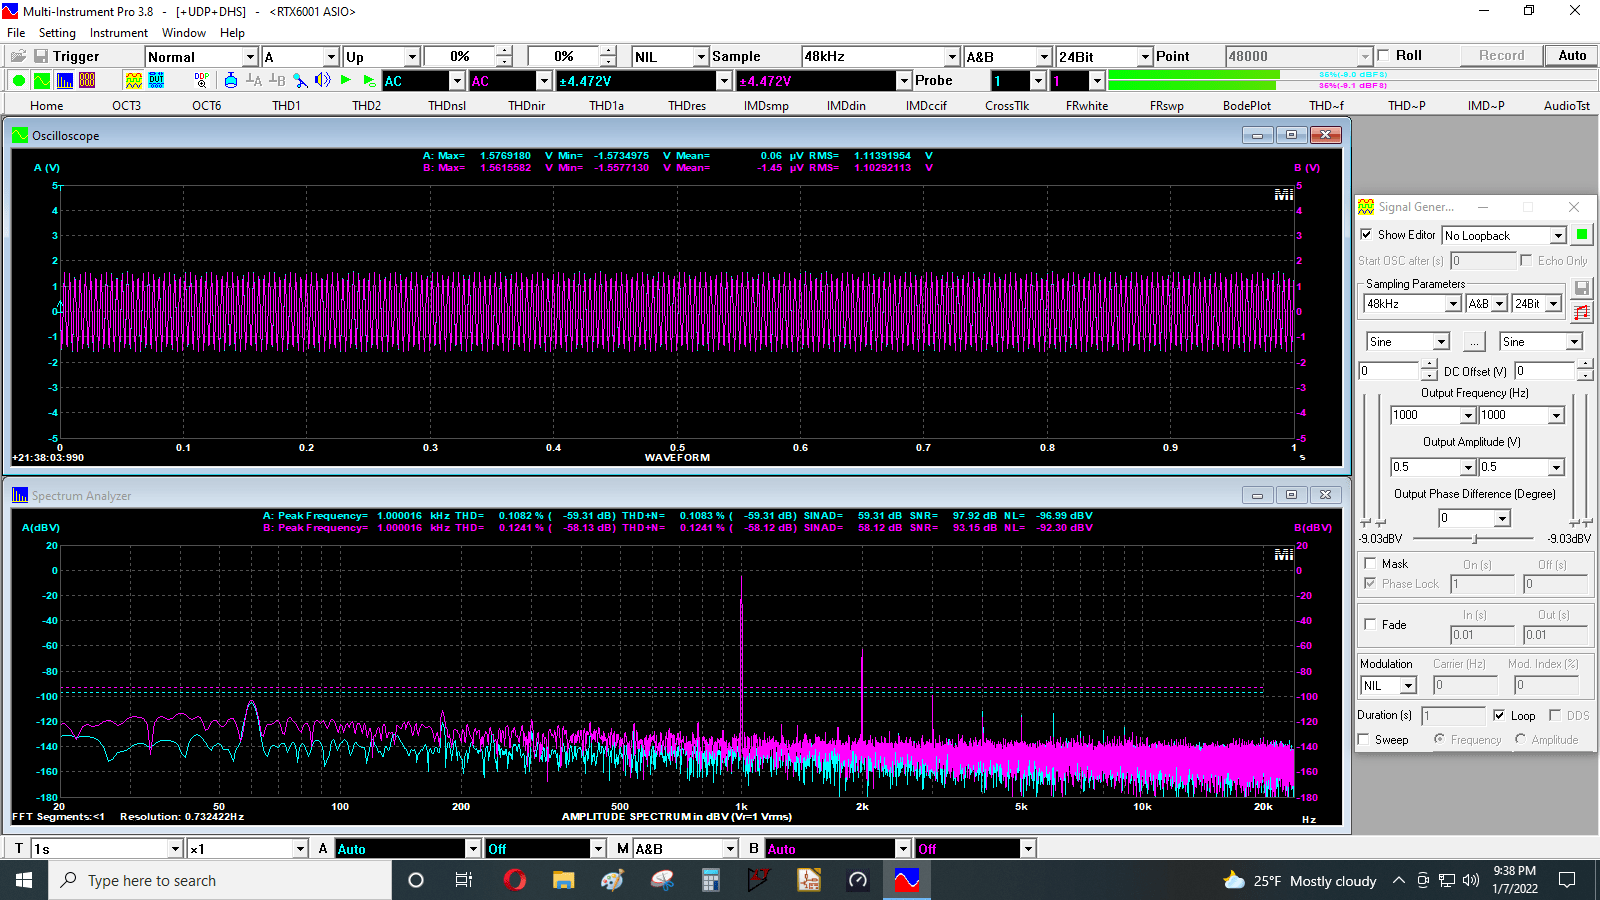Uncheck the Loop checkbox
Viewport: 1600px width, 900px height.
coord(1499,715)
